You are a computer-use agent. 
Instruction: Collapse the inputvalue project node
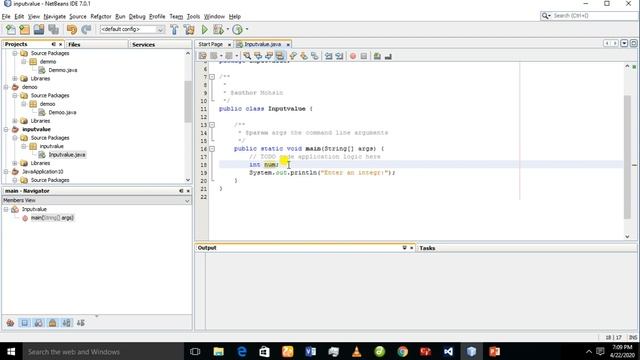tap(6, 129)
